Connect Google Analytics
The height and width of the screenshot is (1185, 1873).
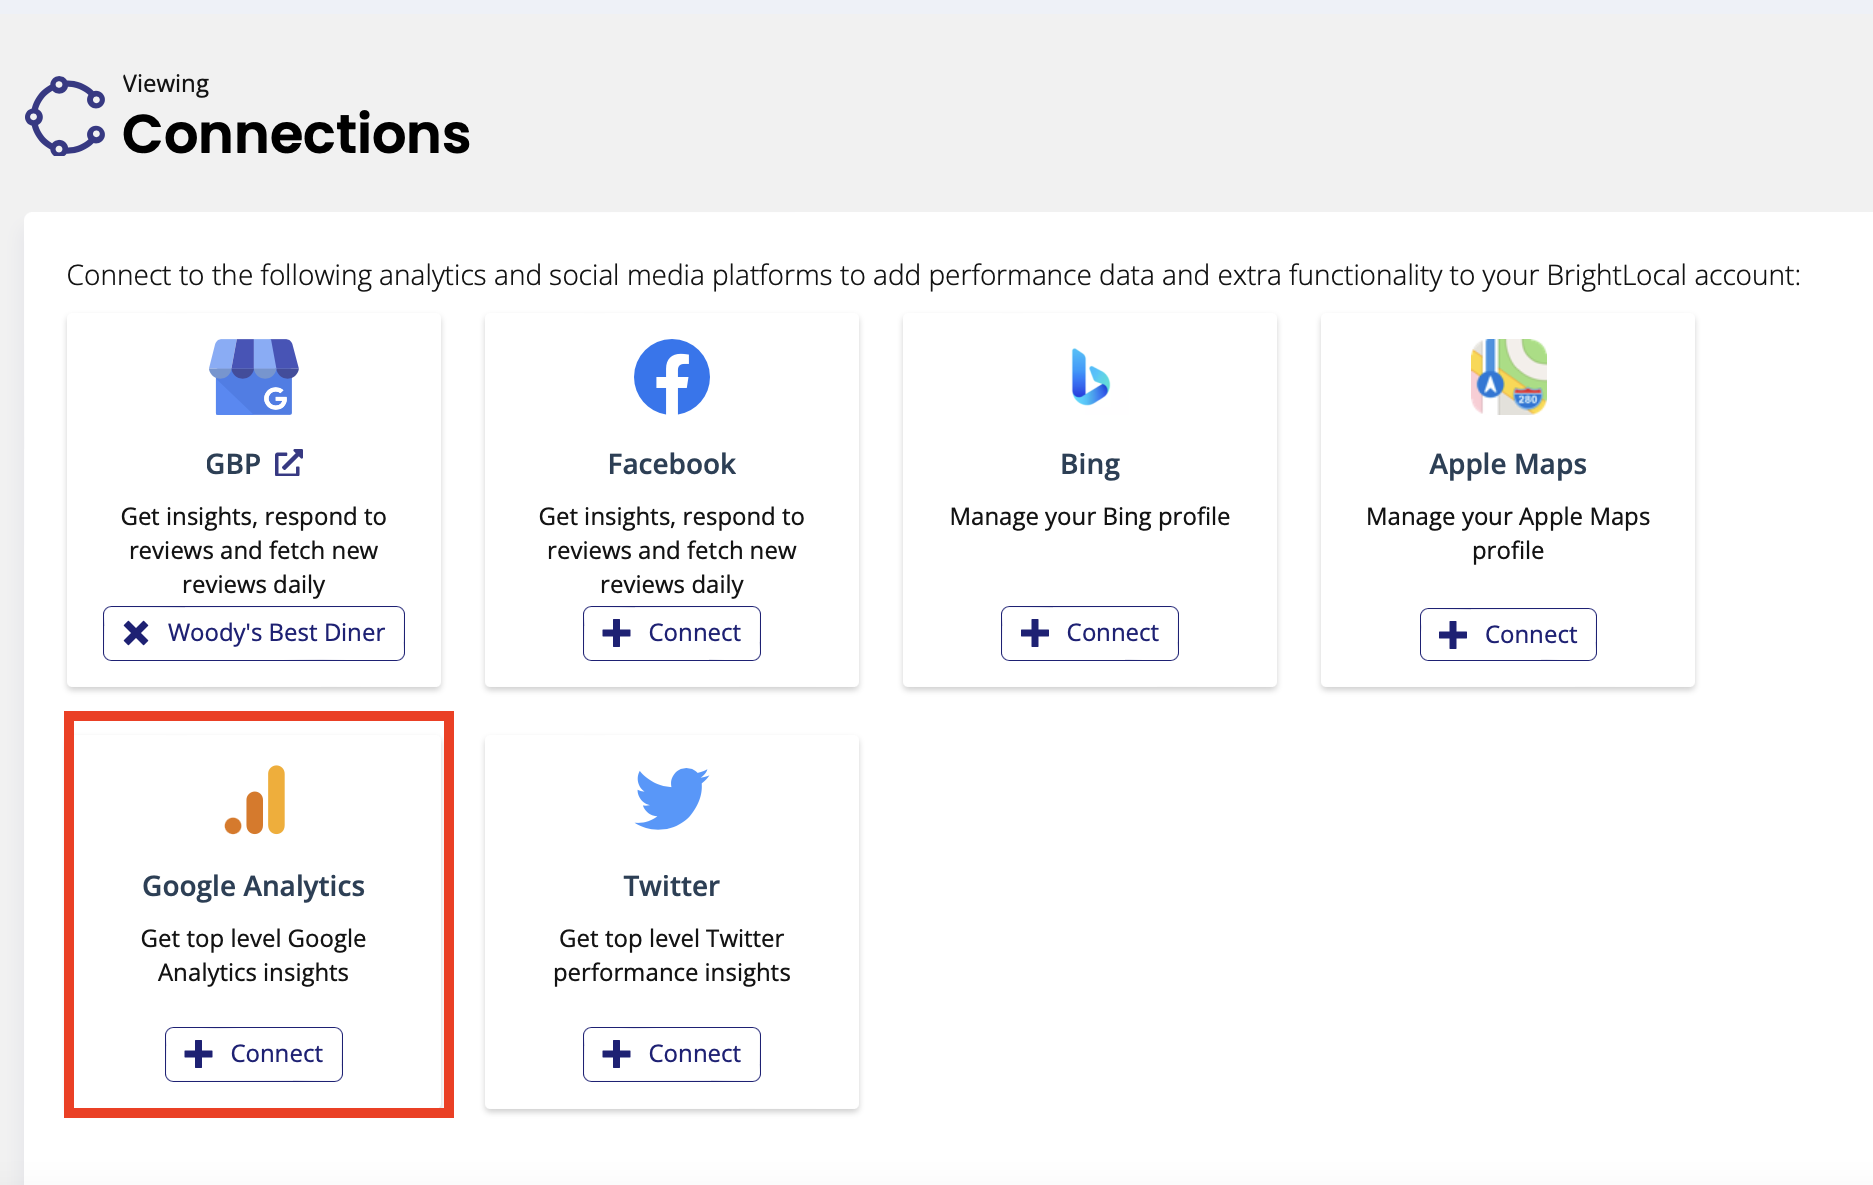tap(254, 1054)
